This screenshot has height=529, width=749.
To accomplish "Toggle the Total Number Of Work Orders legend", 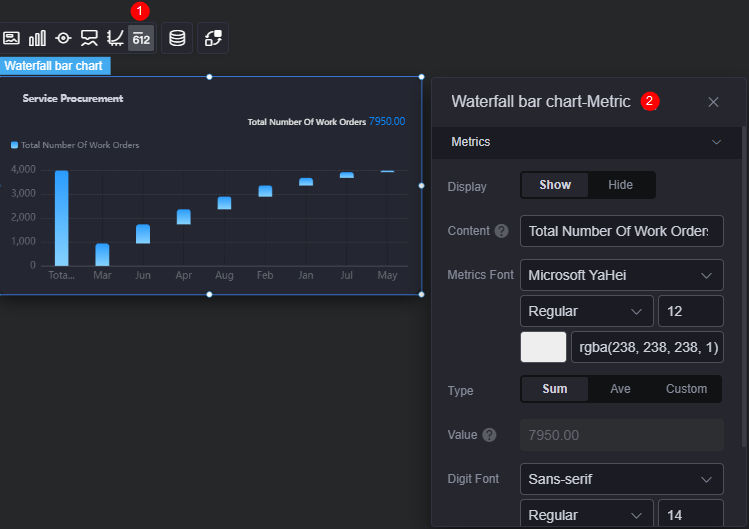I will point(75,145).
